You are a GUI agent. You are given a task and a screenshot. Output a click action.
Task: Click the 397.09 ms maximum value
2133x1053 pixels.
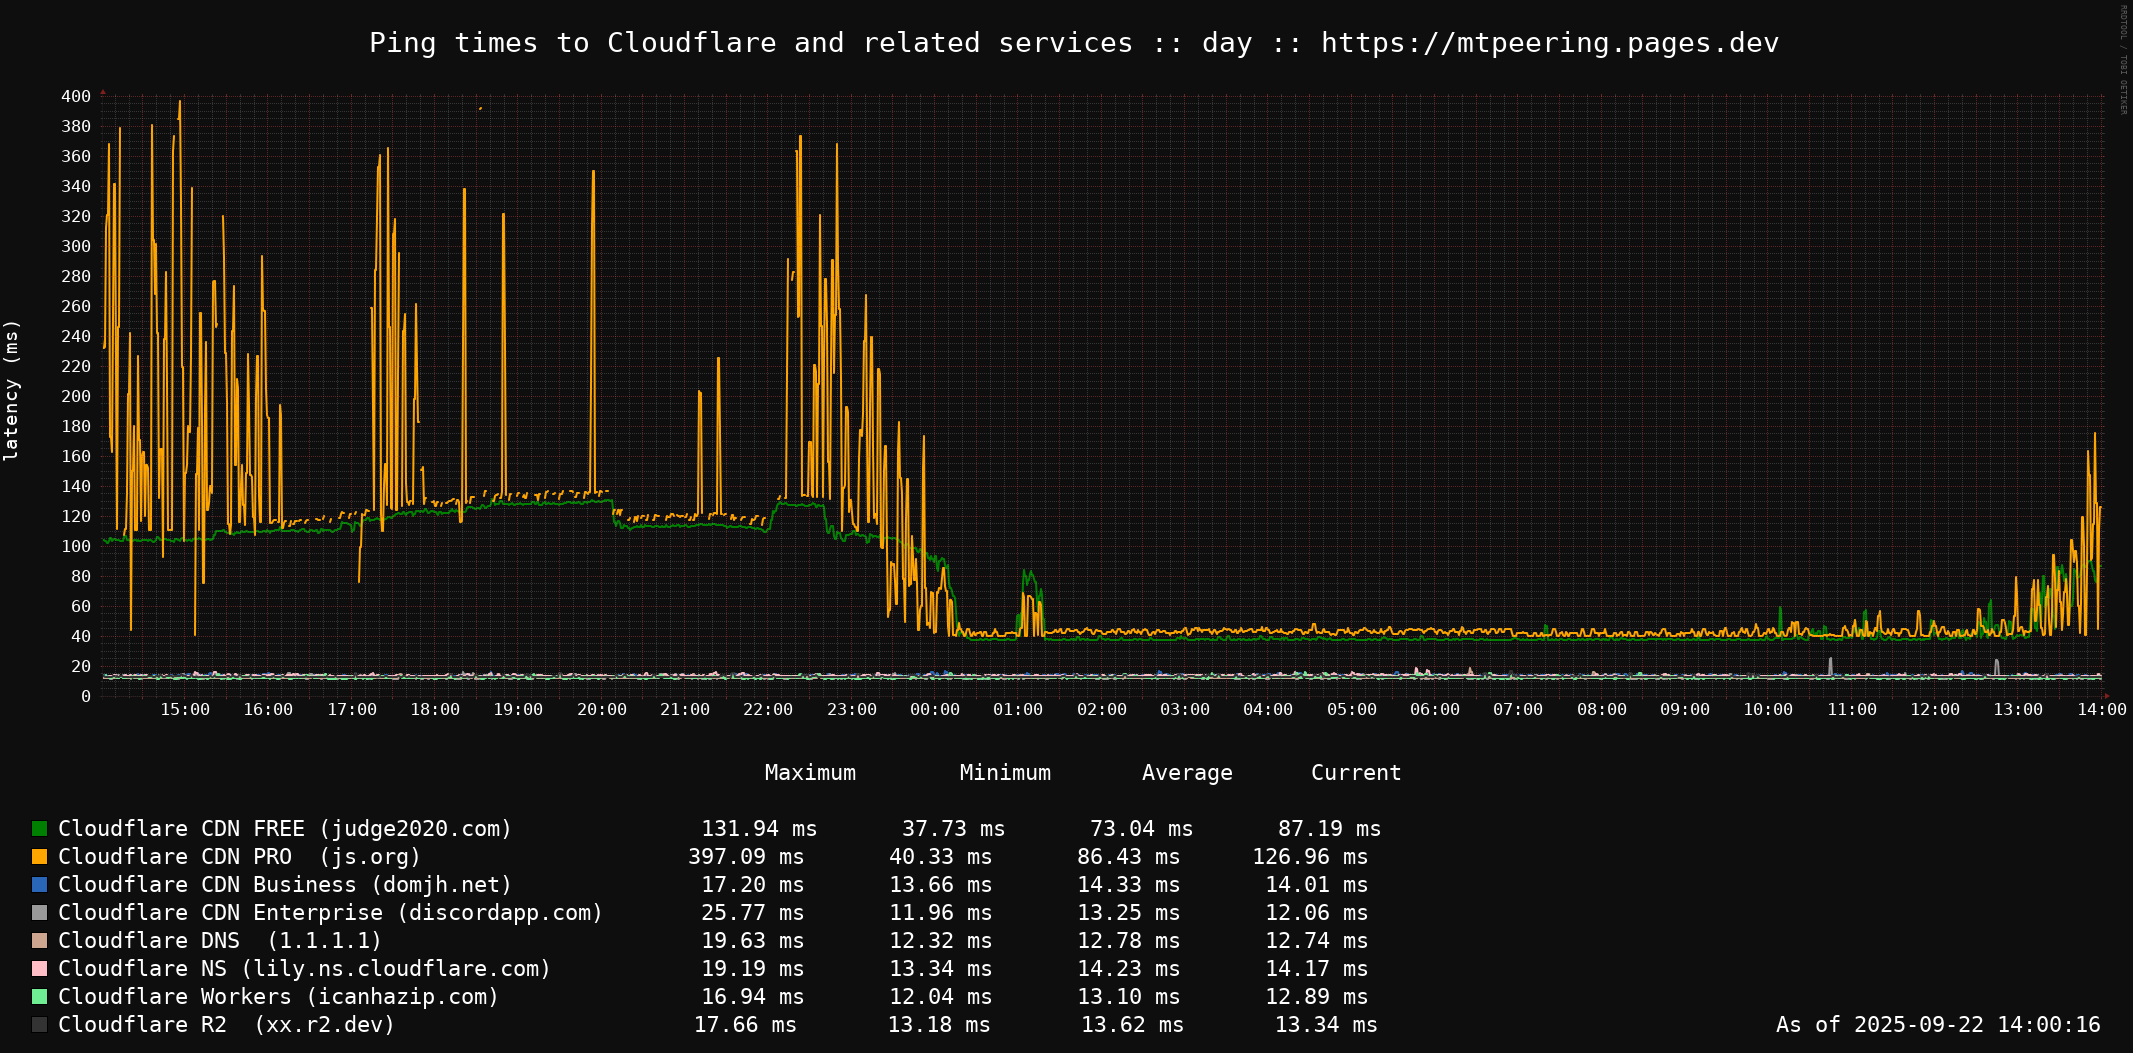tap(746, 857)
